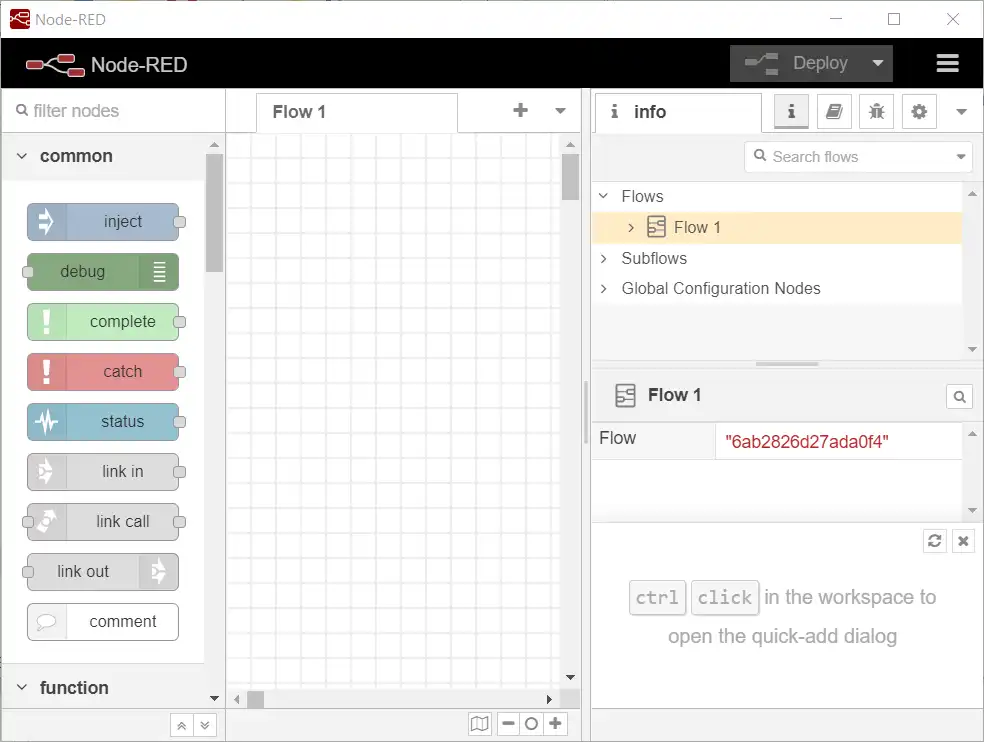Zoom in on the workspace
This screenshot has width=984, height=742.
coord(555,724)
